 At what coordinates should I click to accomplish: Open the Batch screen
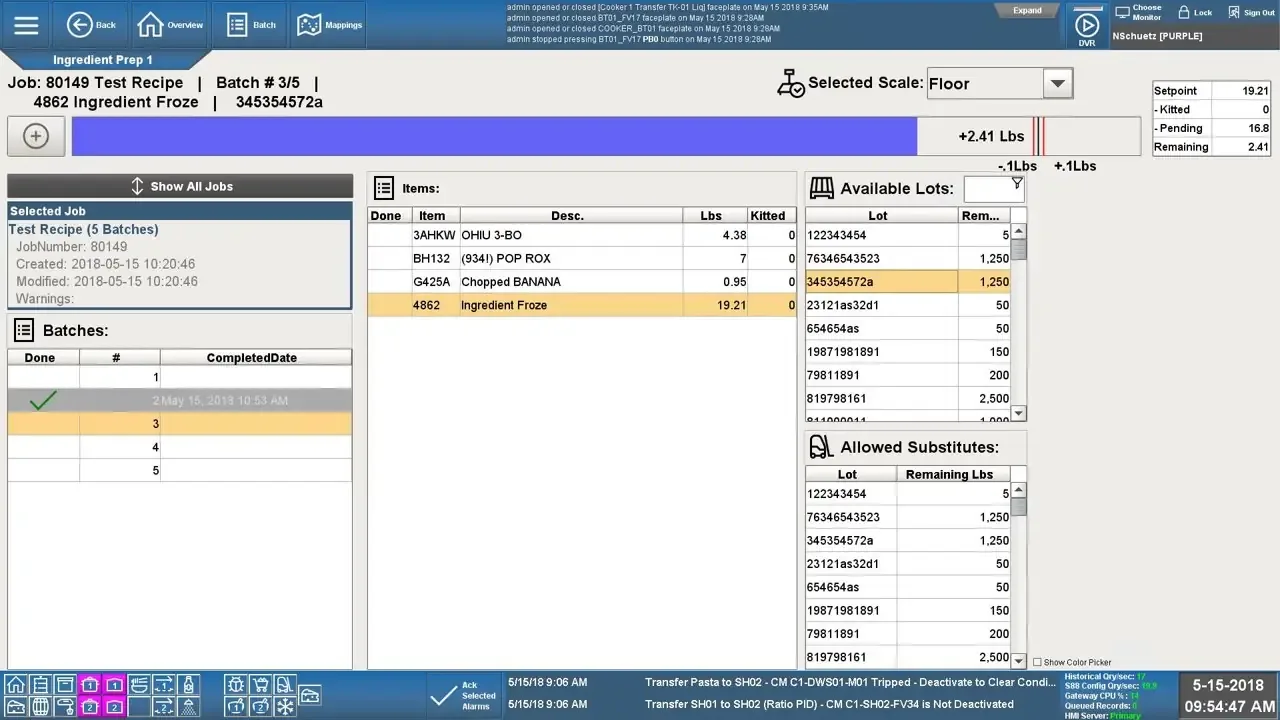pyautogui.click(x=251, y=25)
